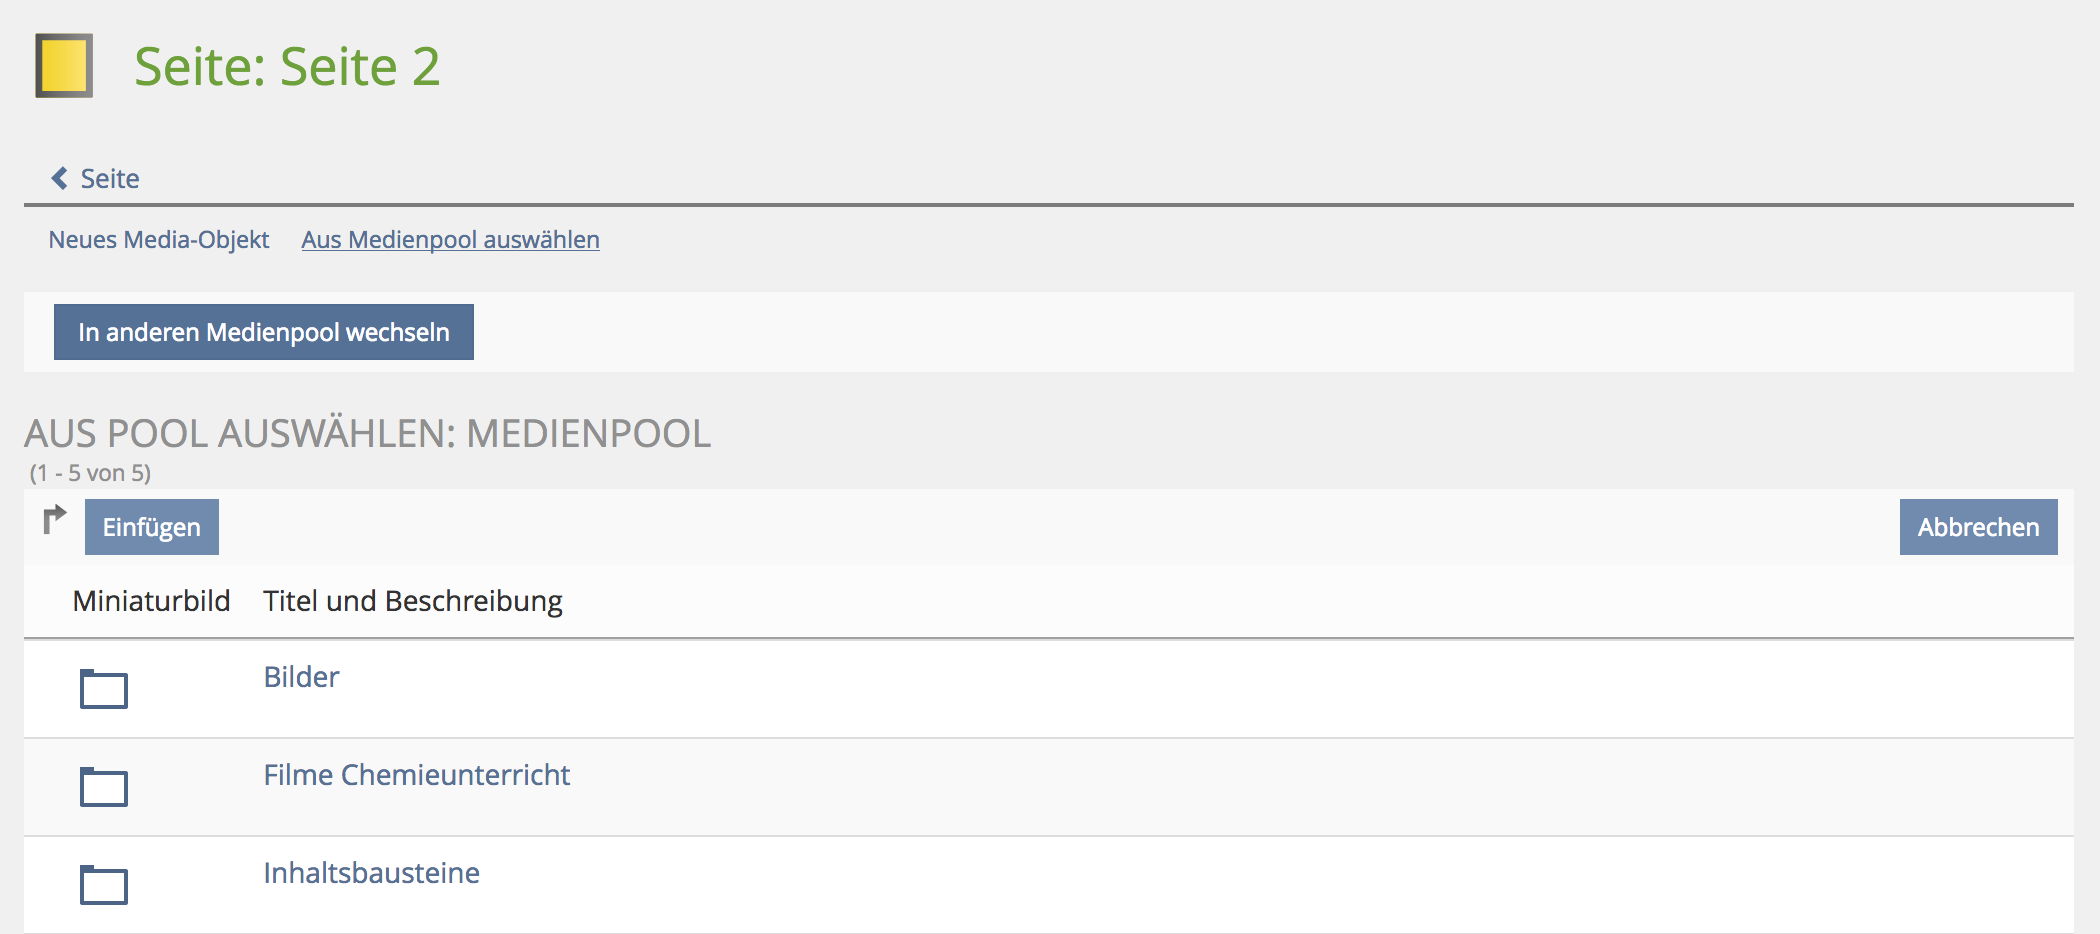Click the yellow page icon
This screenshot has height=934, width=2100.
64,66
